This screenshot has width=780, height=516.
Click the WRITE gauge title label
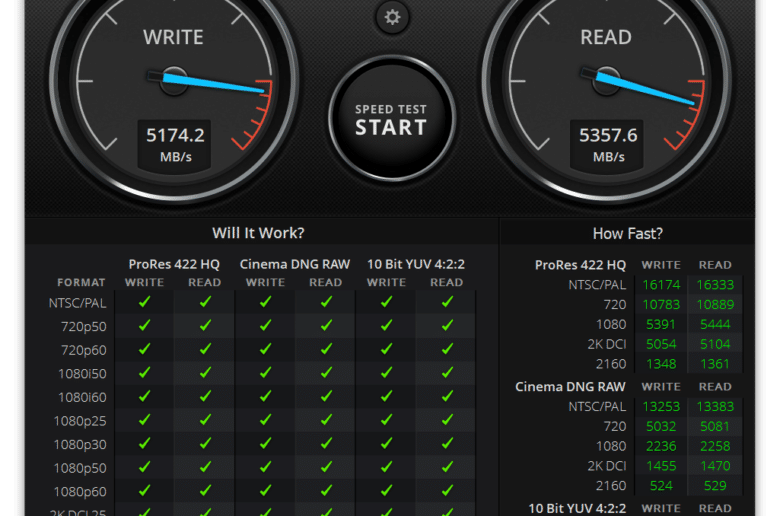click(173, 37)
